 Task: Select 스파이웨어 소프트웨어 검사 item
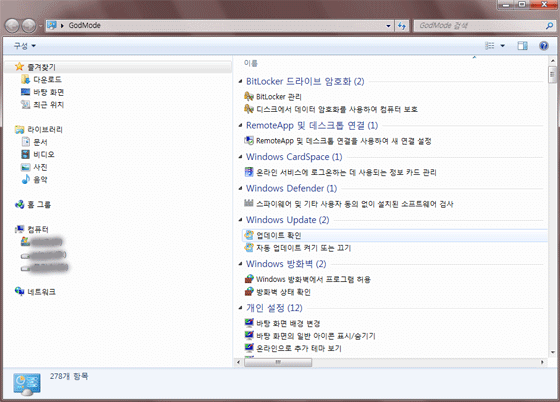[x=355, y=204]
